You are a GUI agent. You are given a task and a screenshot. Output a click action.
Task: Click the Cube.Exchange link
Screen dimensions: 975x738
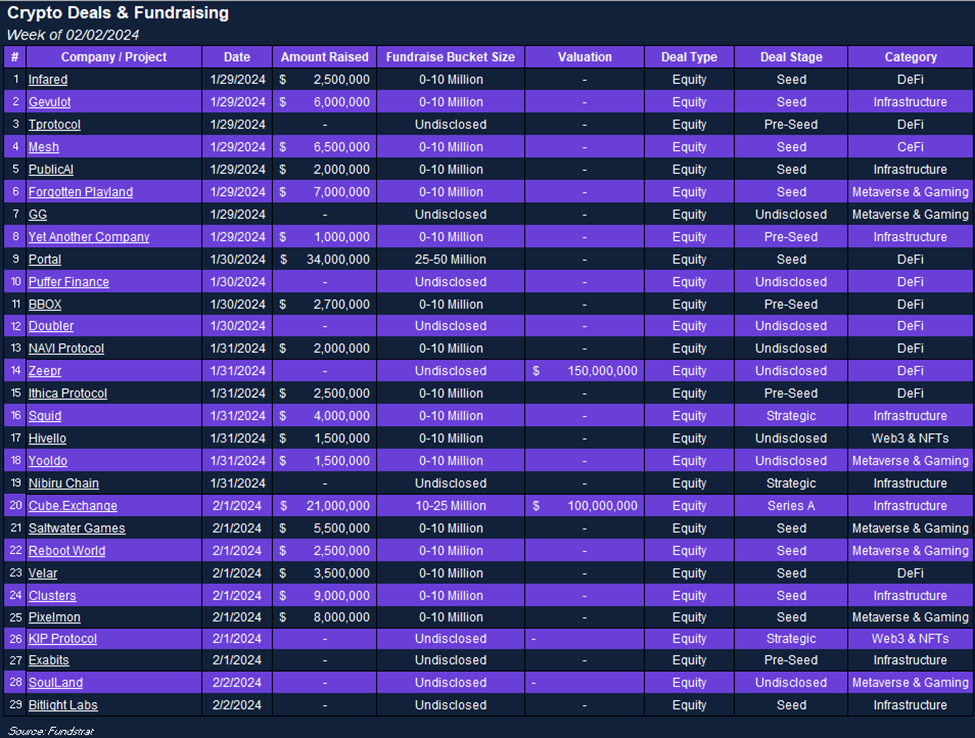point(72,506)
